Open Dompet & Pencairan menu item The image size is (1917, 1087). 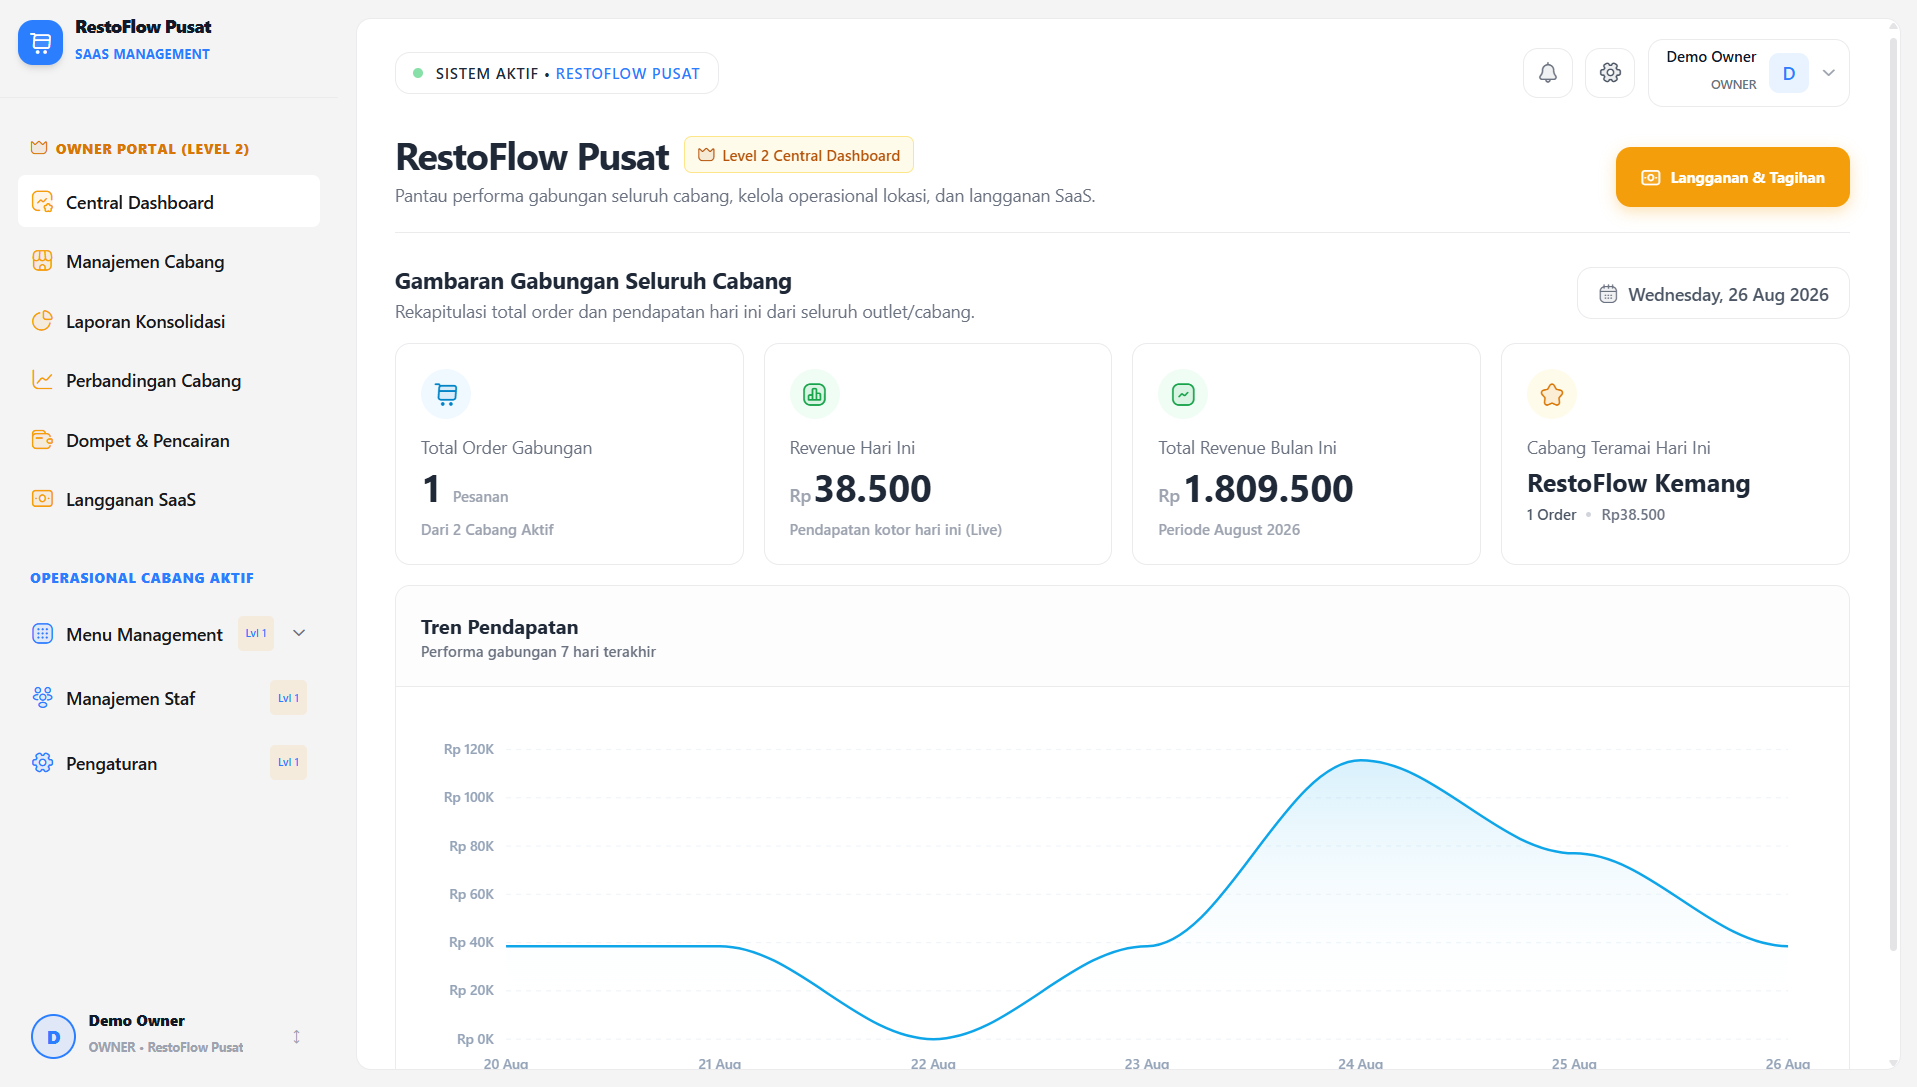[x=169, y=440]
